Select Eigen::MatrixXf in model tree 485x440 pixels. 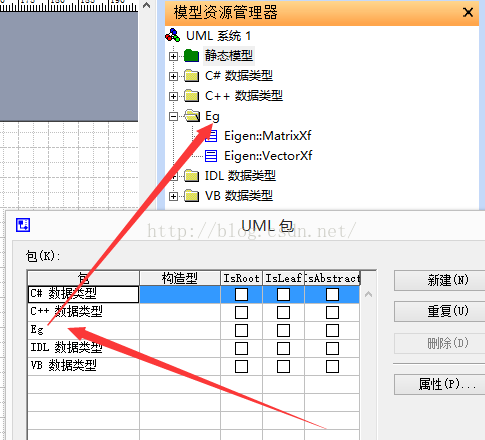[268, 136]
